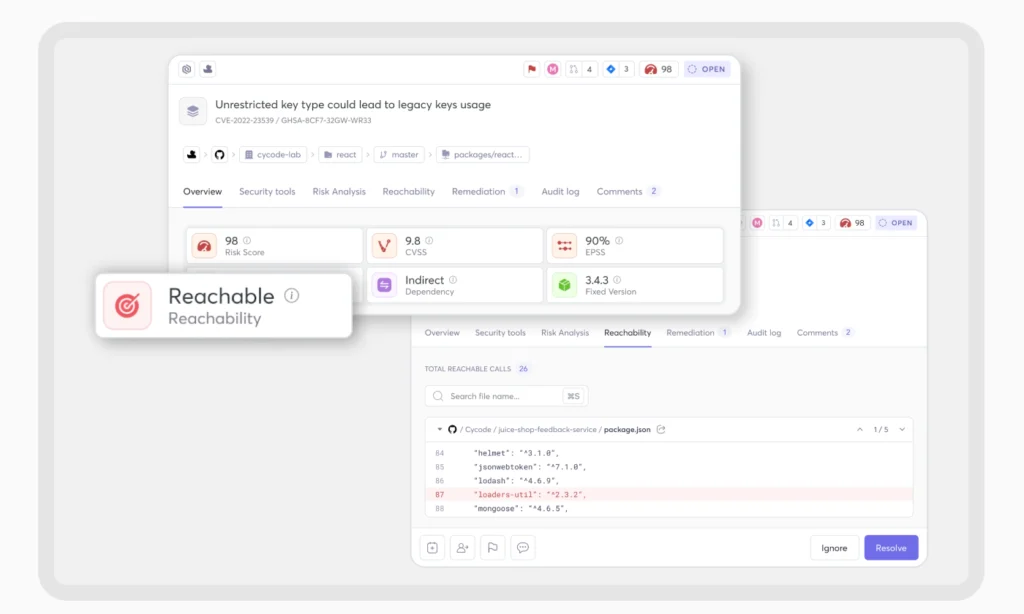The height and width of the screenshot is (614, 1024).
Task: Click the red flag icon in front panel header
Action: (532, 69)
